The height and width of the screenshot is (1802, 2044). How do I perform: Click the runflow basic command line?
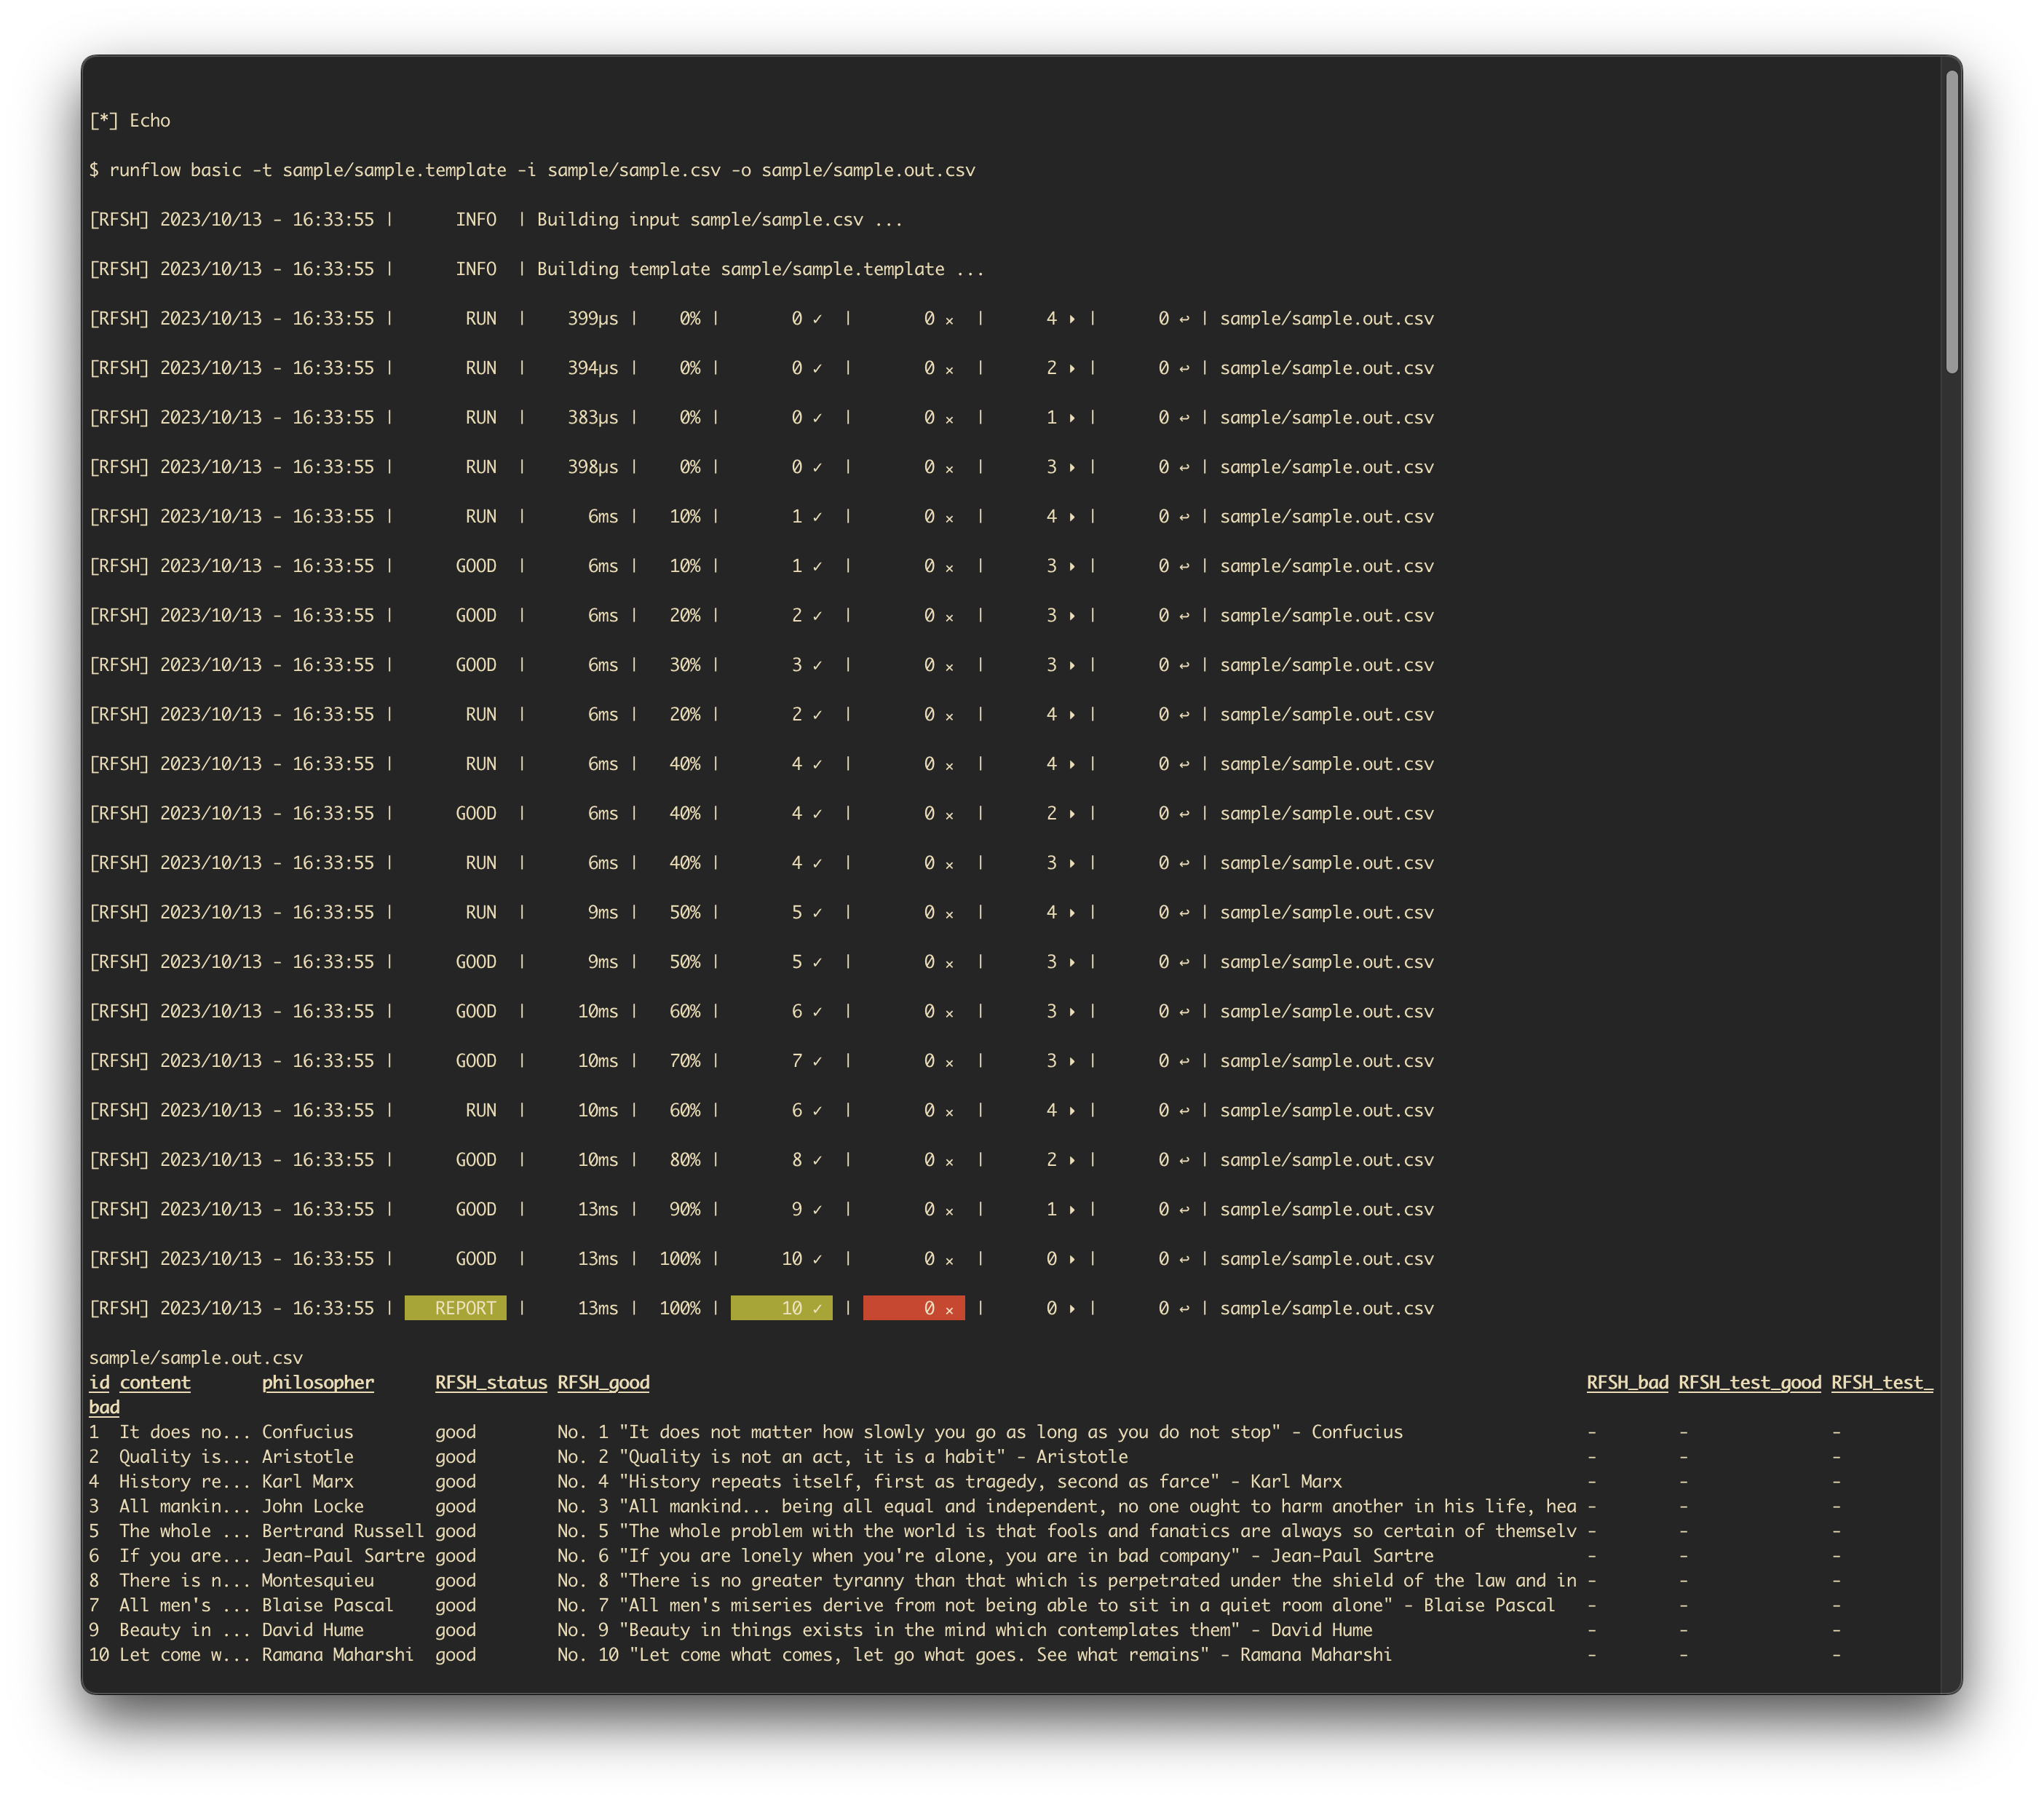point(532,170)
